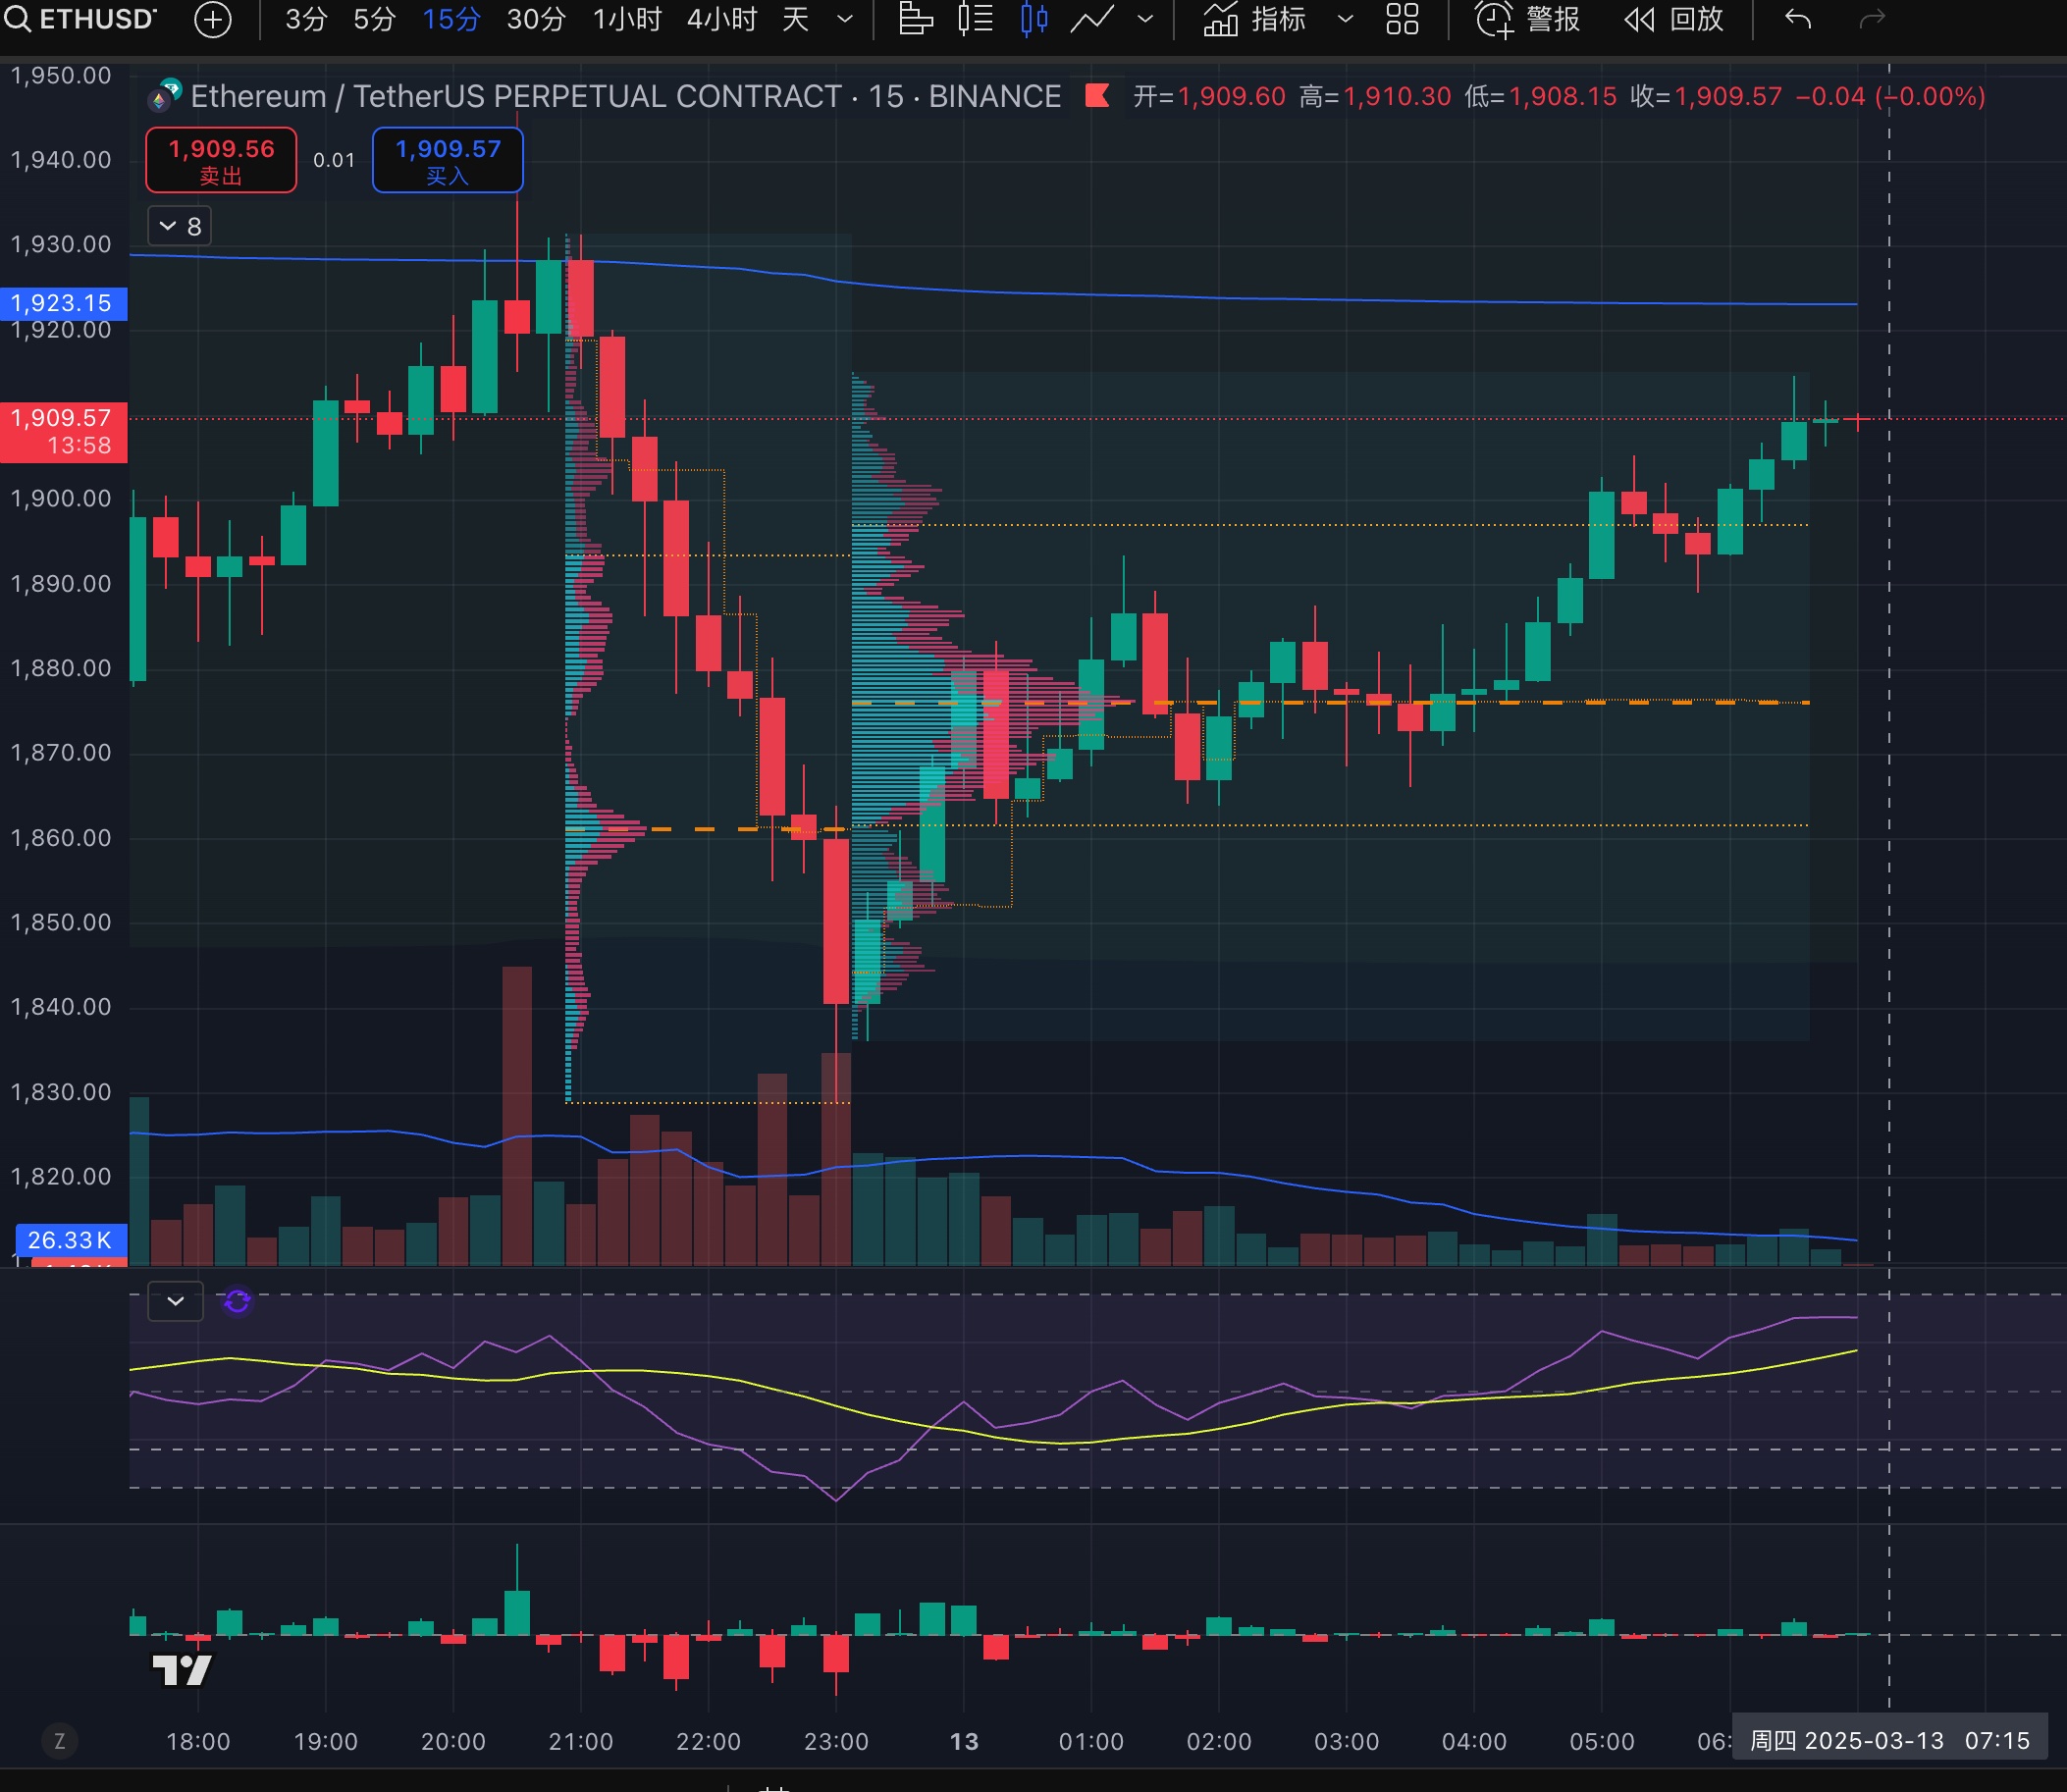The width and height of the screenshot is (2067, 1792).
Task: Open the layout grid templates icon
Action: pos(1402,19)
